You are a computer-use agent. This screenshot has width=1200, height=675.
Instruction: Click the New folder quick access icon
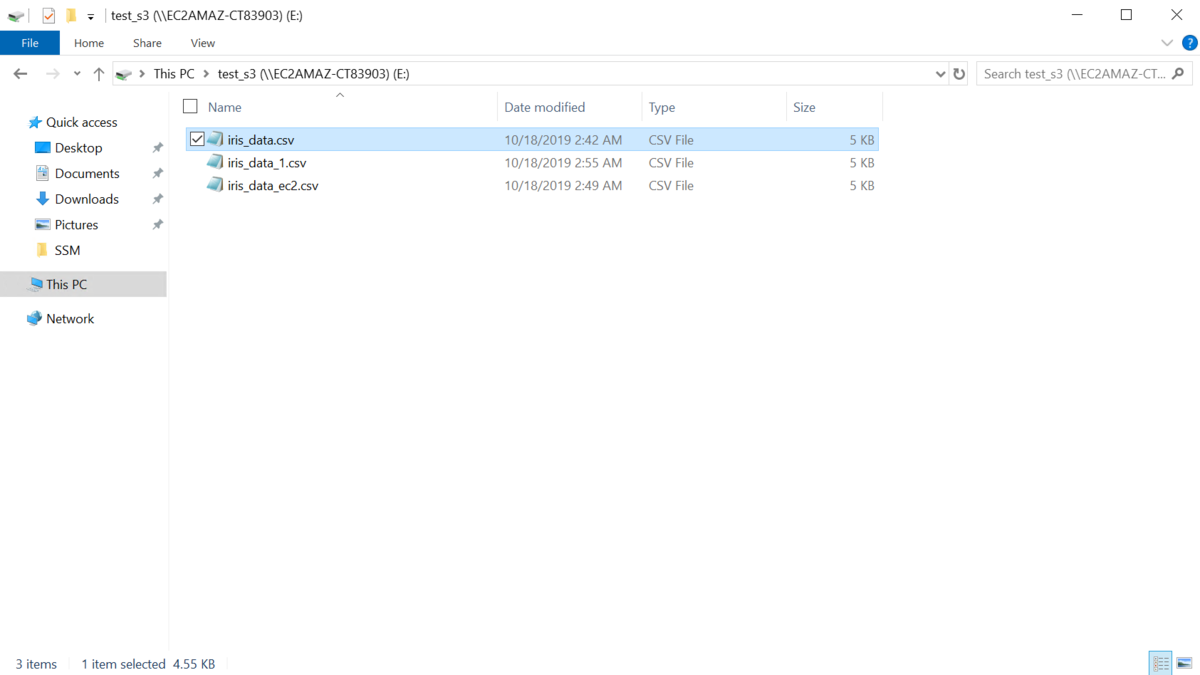point(71,15)
